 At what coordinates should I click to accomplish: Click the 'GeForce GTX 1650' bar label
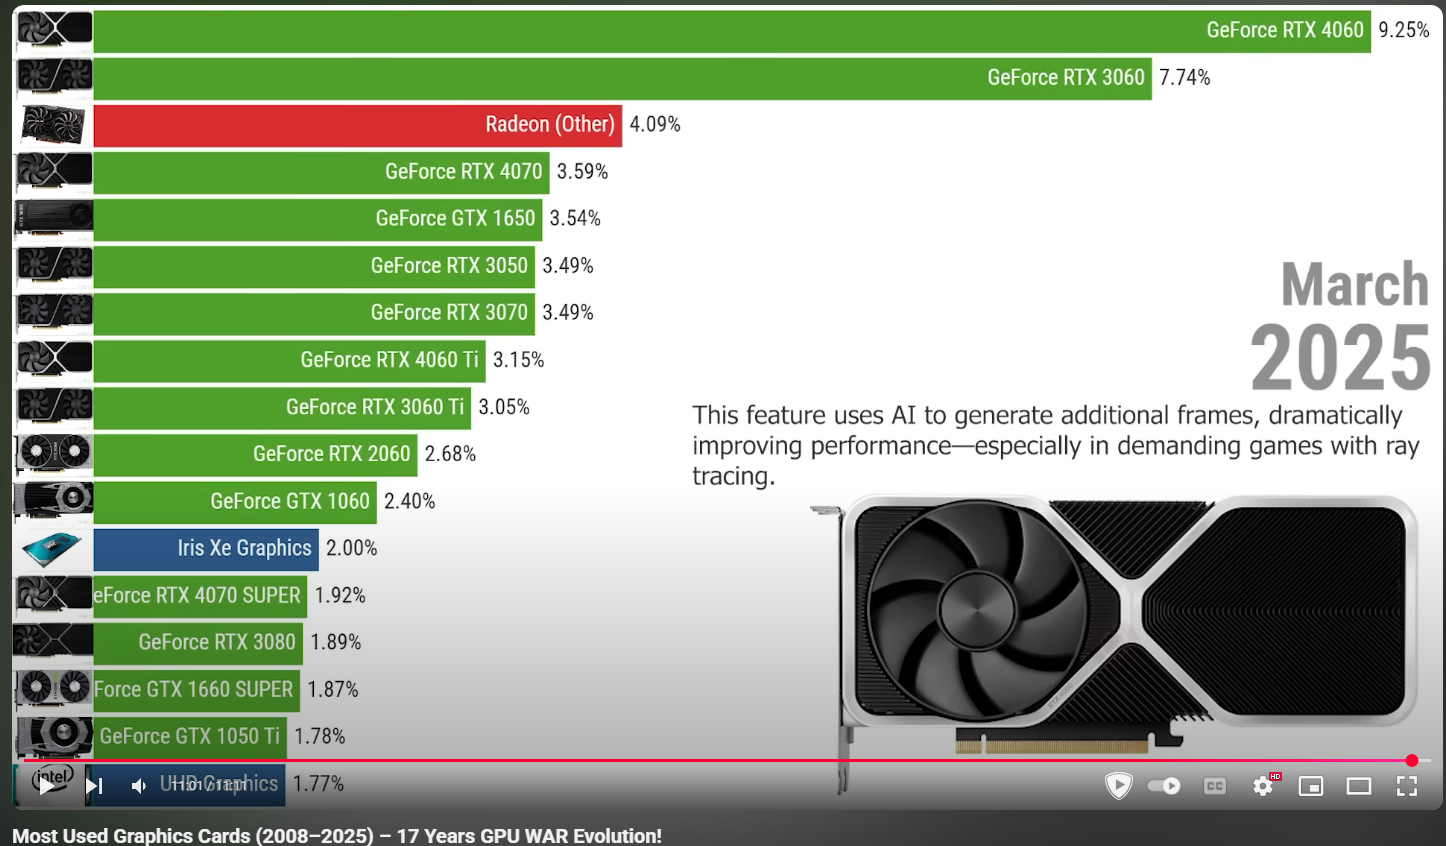[x=455, y=218]
